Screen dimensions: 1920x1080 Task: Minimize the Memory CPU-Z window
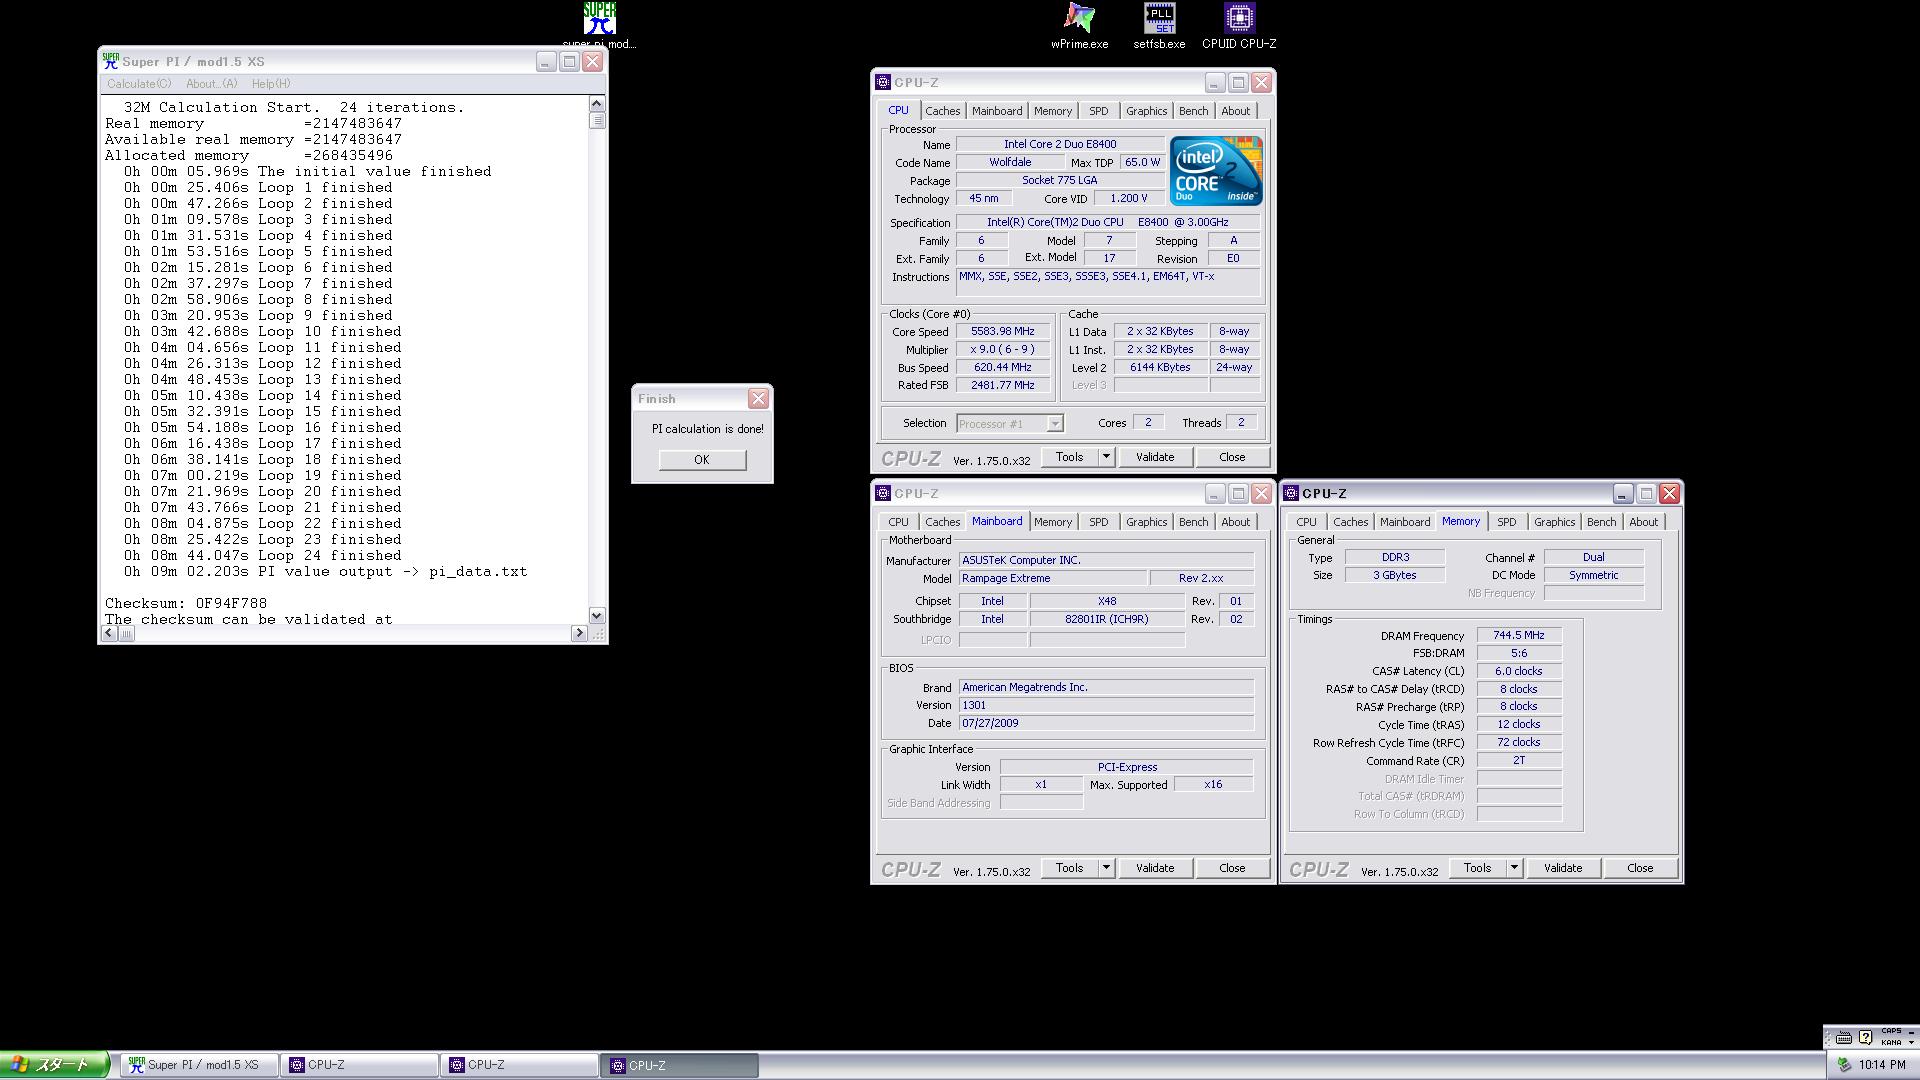1622,494
